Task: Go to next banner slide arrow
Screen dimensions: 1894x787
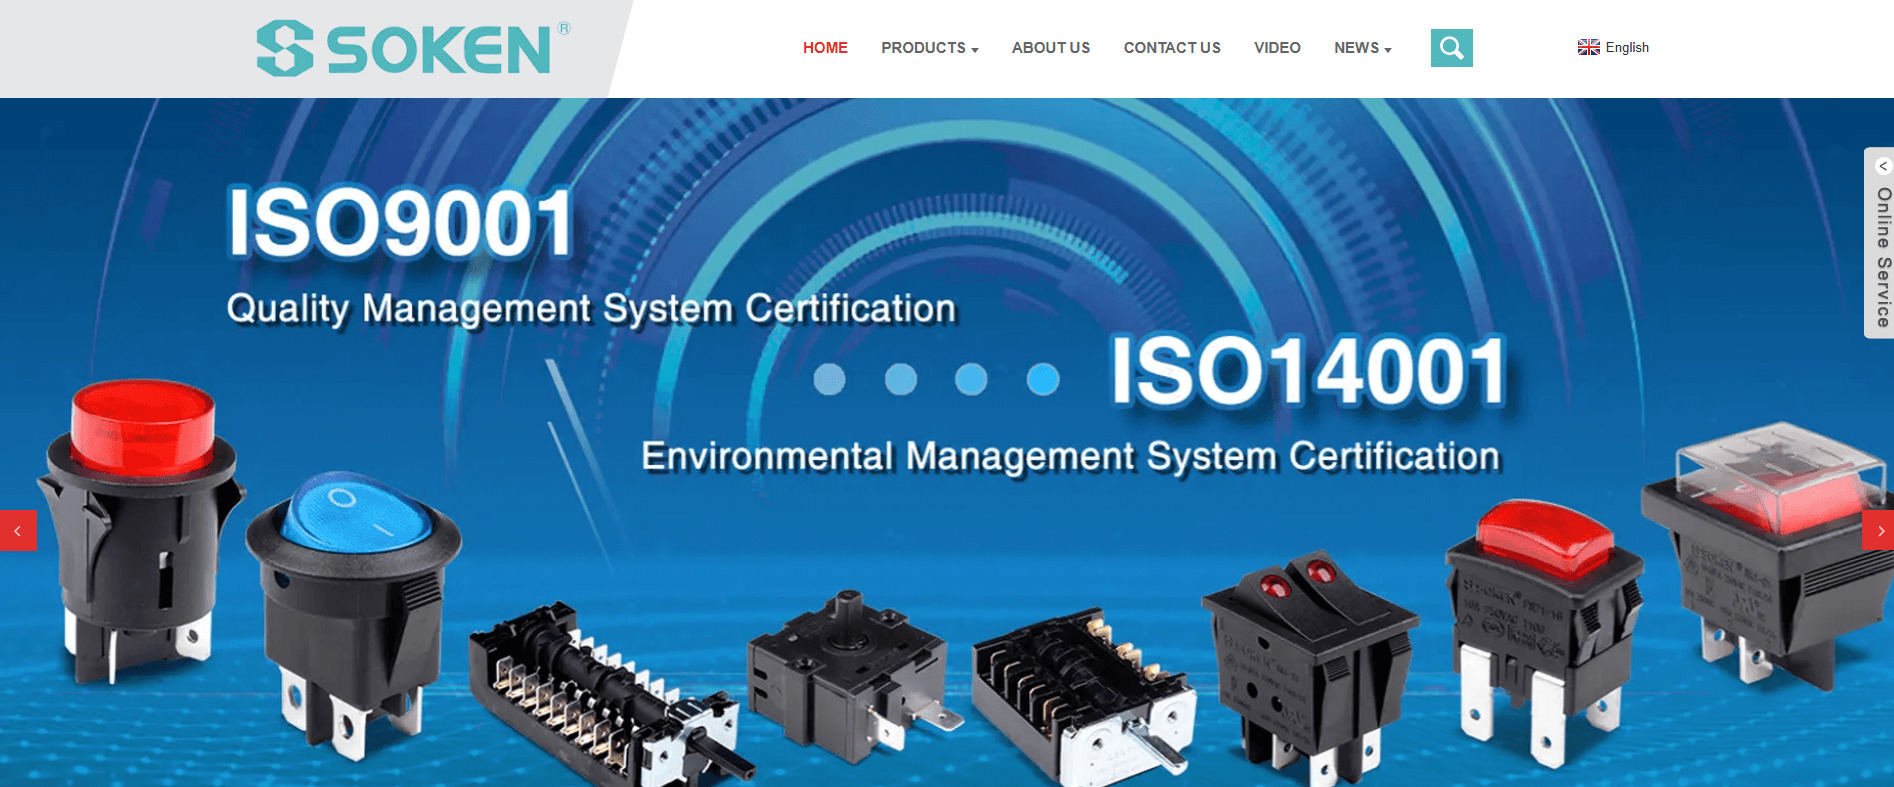Action: 1877,531
